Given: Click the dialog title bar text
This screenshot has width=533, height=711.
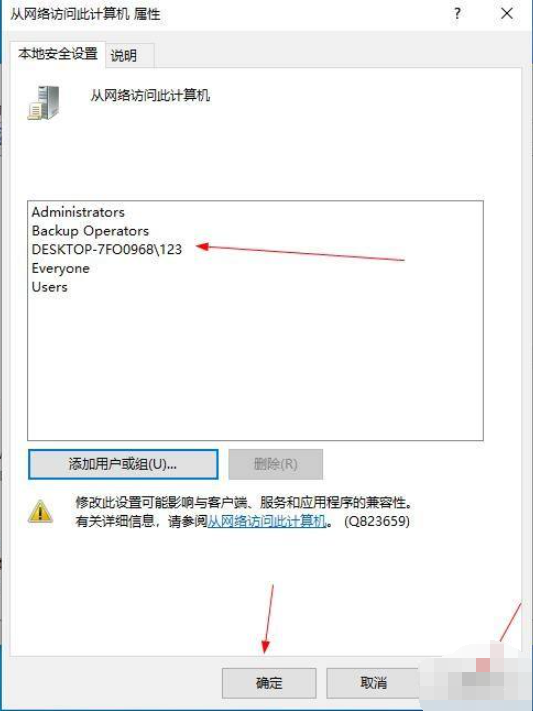Looking at the screenshot, I should pyautogui.click(x=85, y=14).
